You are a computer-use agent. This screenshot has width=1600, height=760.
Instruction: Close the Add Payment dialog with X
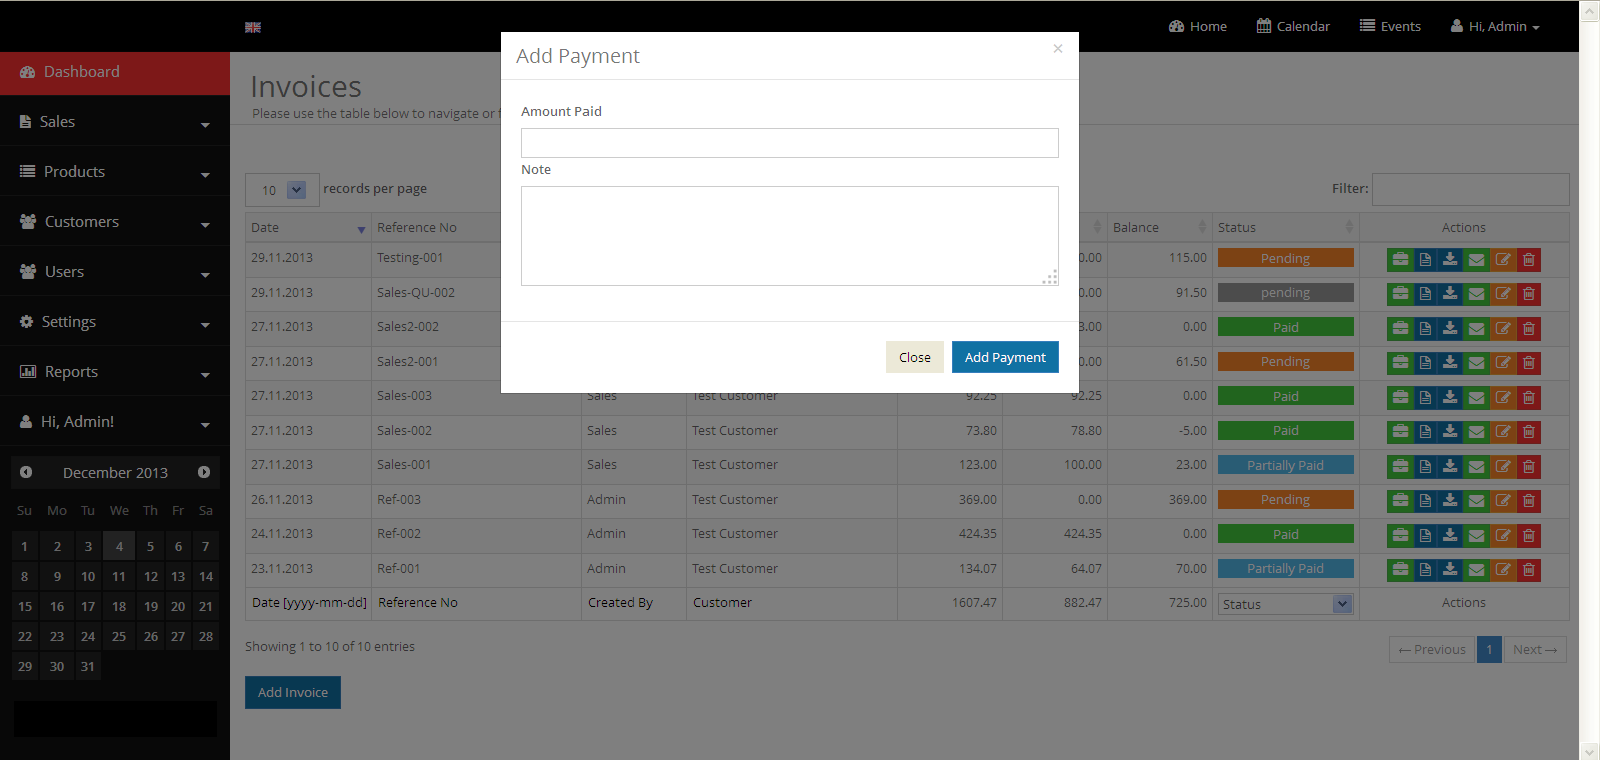(x=1057, y=48)
